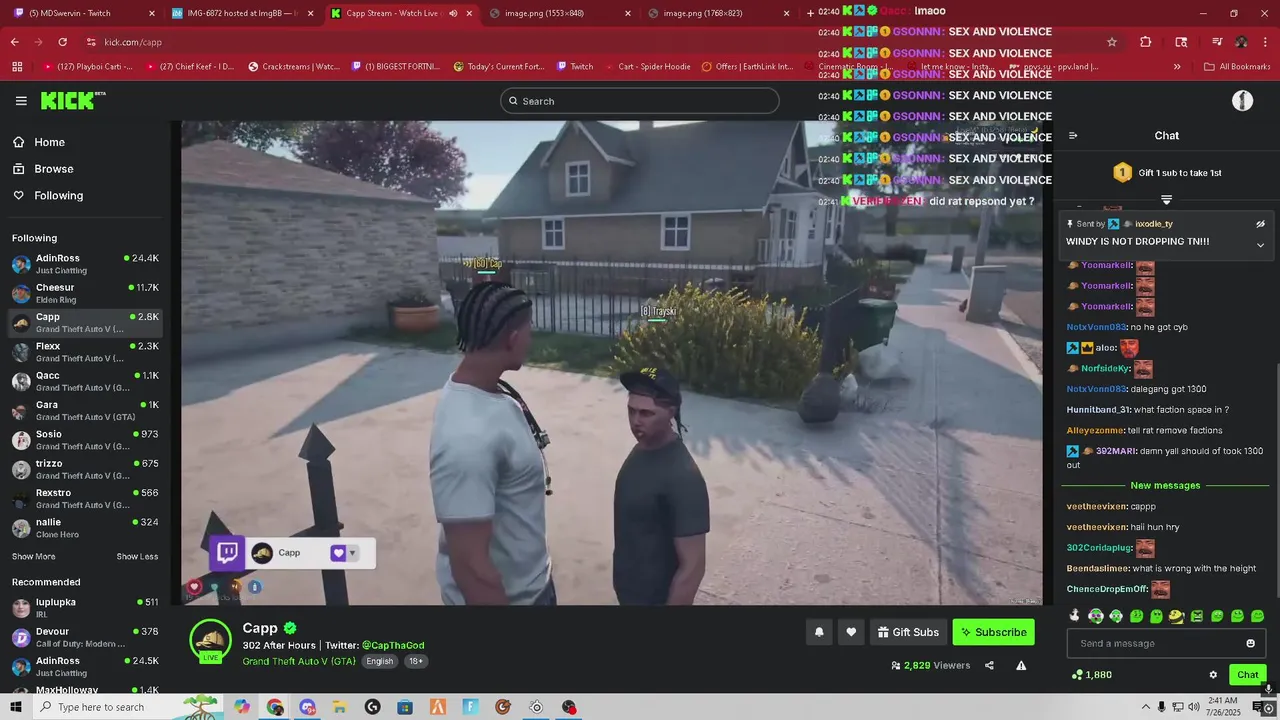Image resolution: width=1280 pixels, height=720 pixels.
Task: Open Cart - Spider Hoodie bookmark
Action: coord(647,67)
